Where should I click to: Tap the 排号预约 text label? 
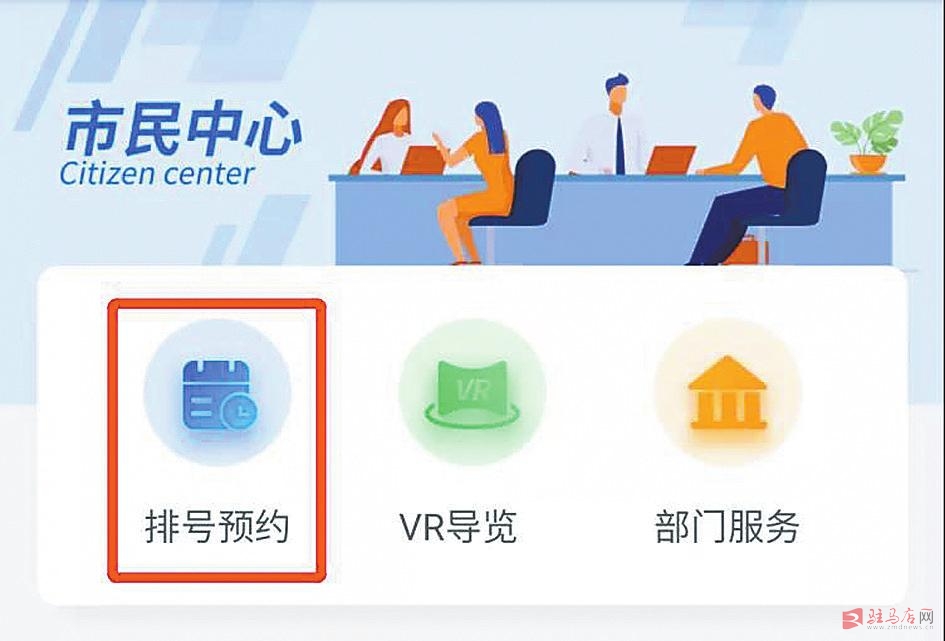217,526
